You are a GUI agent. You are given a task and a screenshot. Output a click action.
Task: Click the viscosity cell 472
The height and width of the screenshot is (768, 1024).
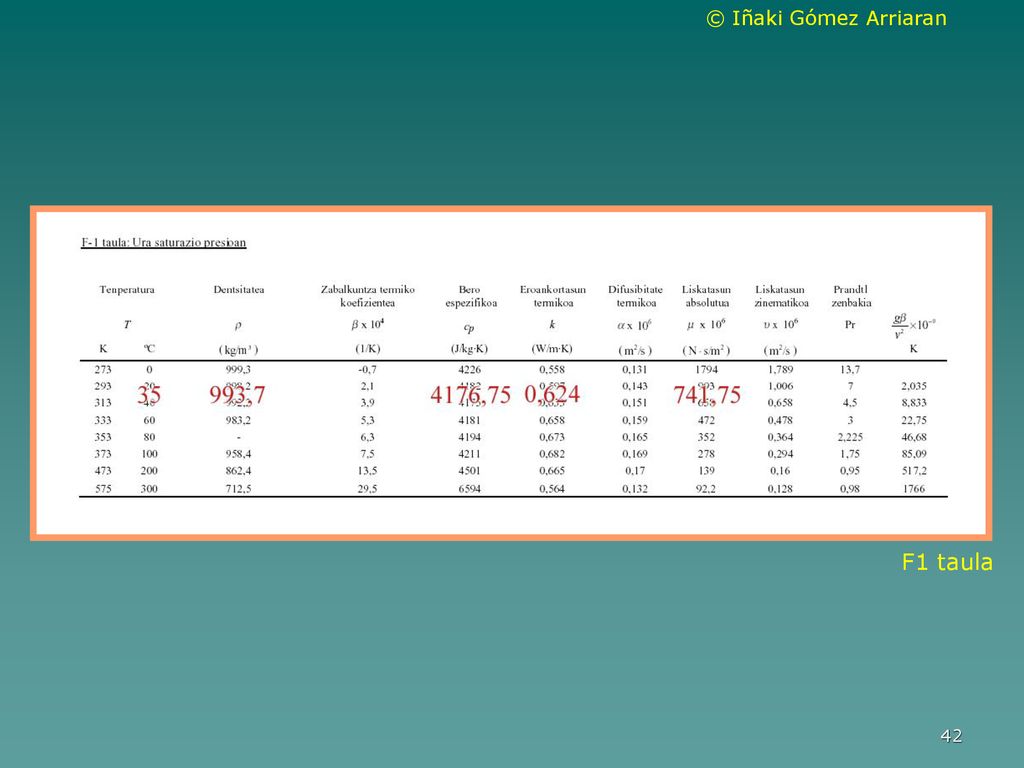[706, 420]
